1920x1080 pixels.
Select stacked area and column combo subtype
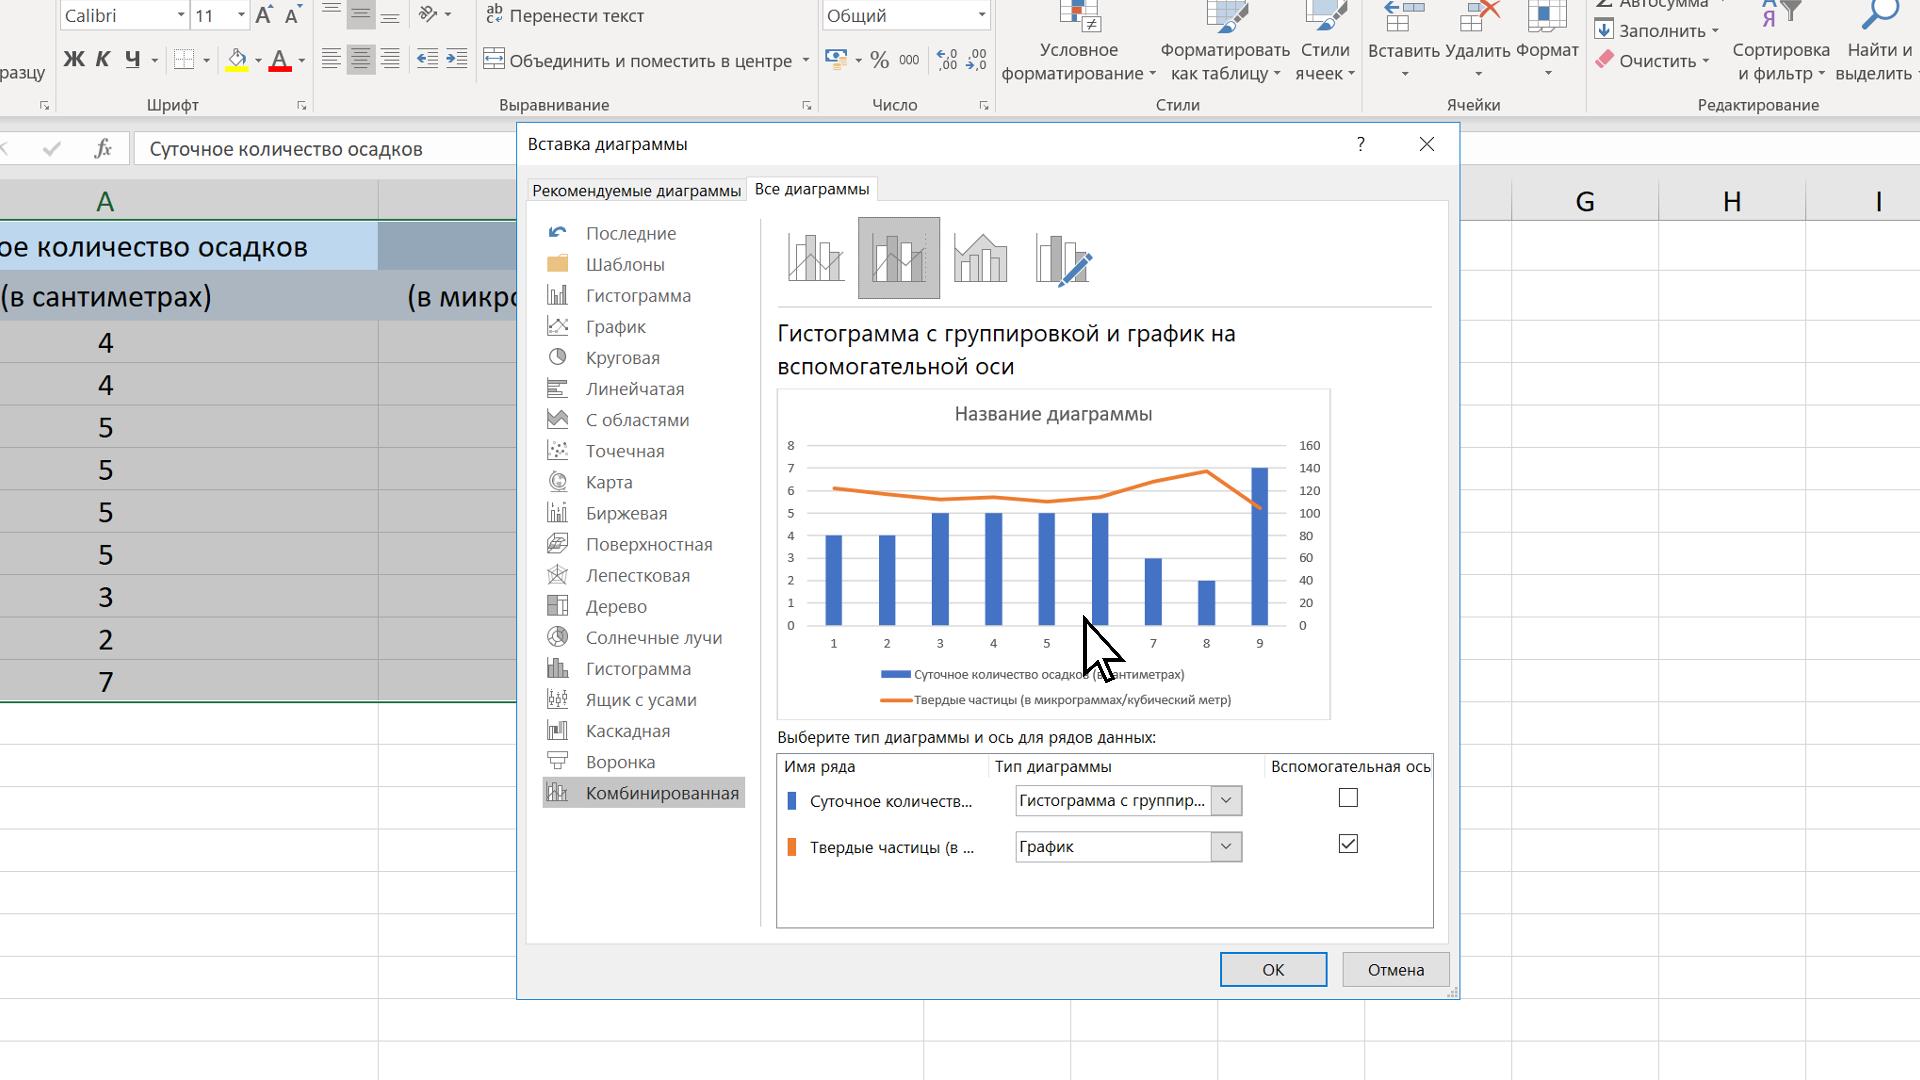click(981, 258)
